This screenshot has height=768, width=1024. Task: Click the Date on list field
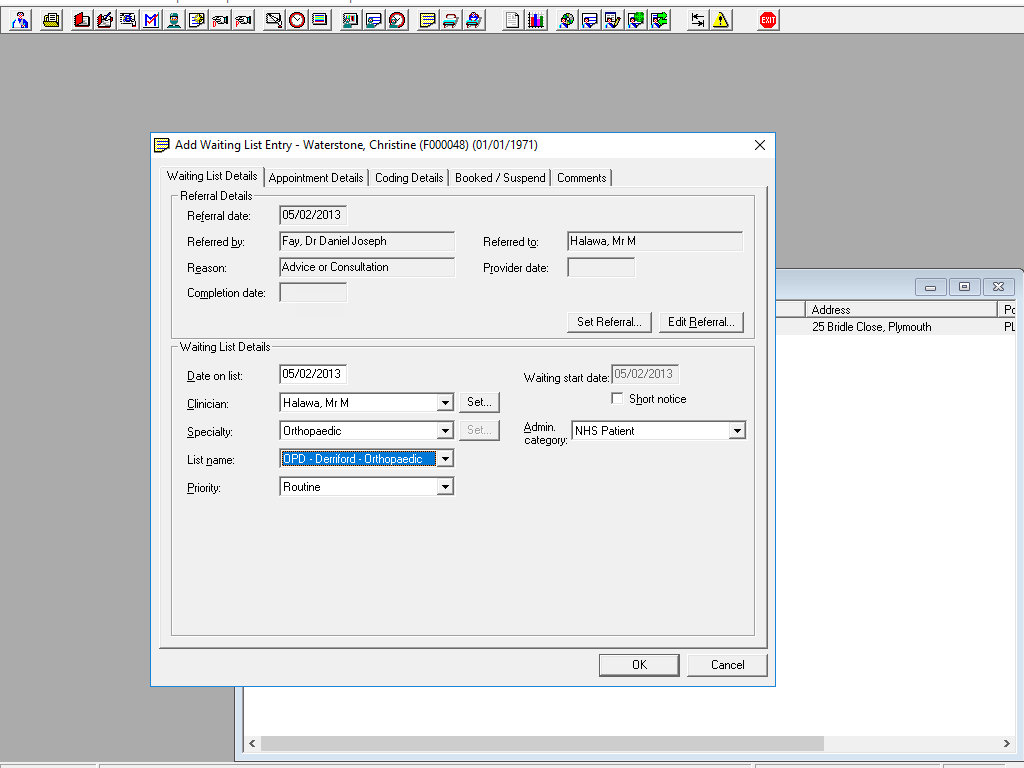pyautogui.click(x=313, y=374)
